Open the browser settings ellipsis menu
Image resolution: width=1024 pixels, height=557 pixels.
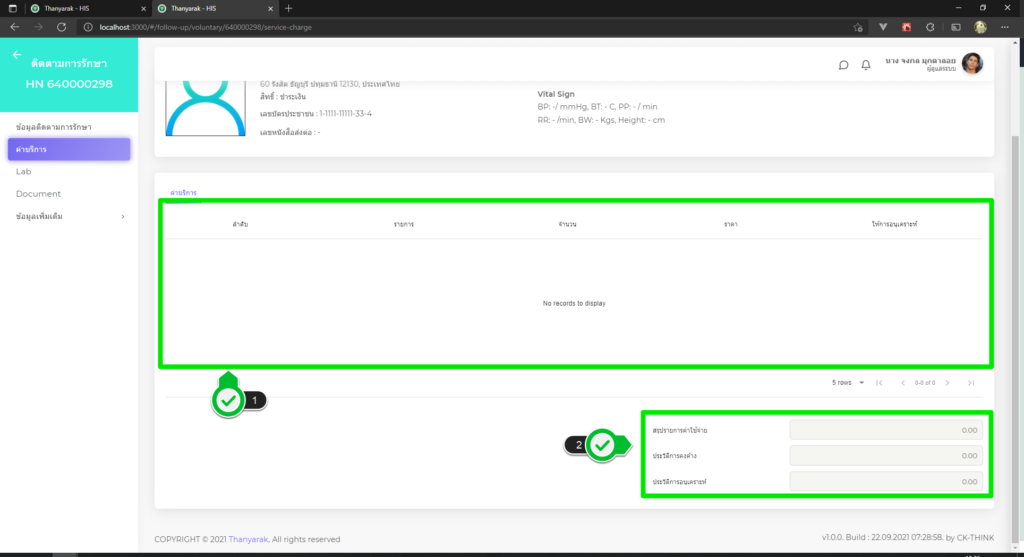click(1008, 27)
